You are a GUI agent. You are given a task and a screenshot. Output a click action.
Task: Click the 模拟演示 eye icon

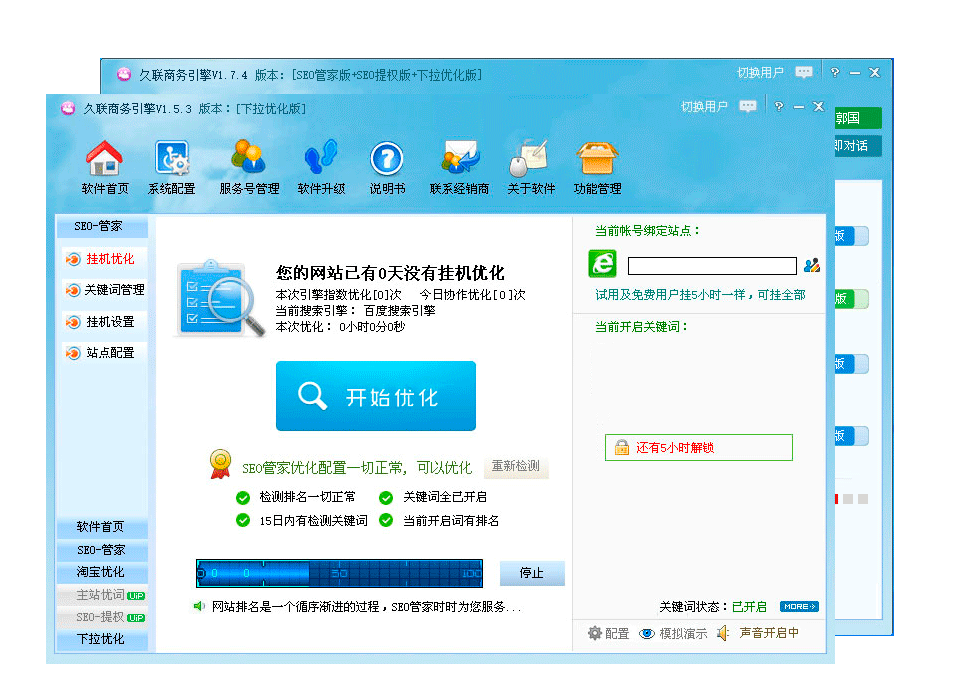click(673, 634)
